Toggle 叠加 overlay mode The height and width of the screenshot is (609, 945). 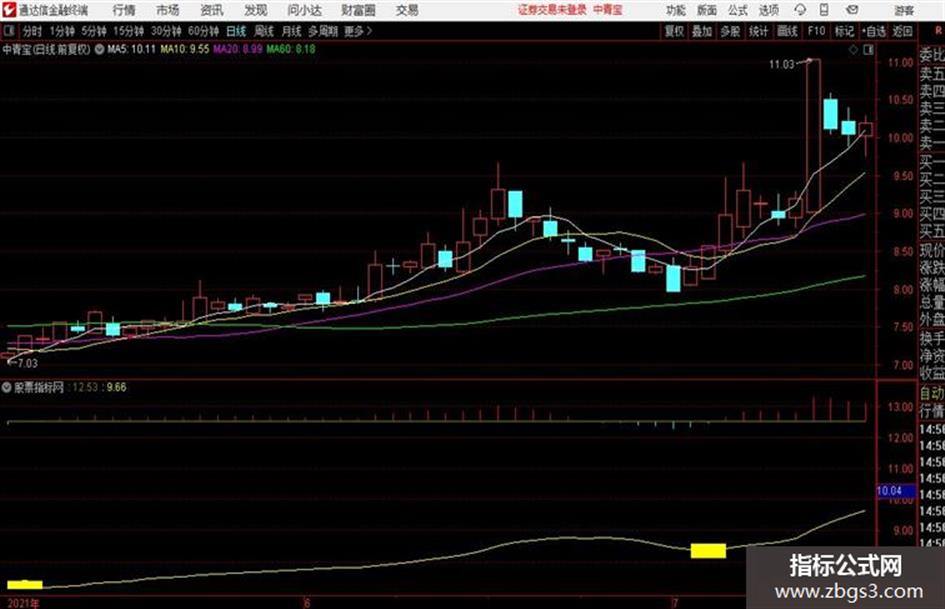pos(702,31)
